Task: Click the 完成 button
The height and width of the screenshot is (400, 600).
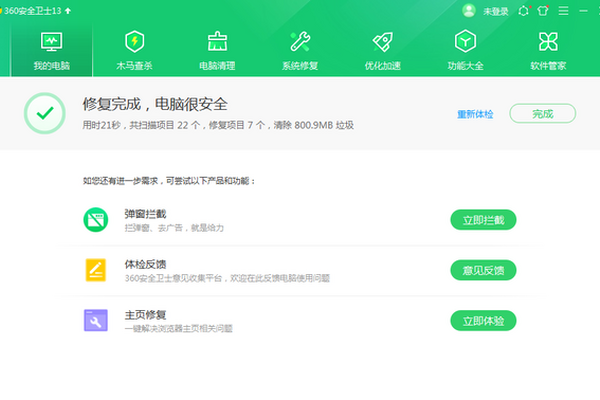Action: point(543,114)
